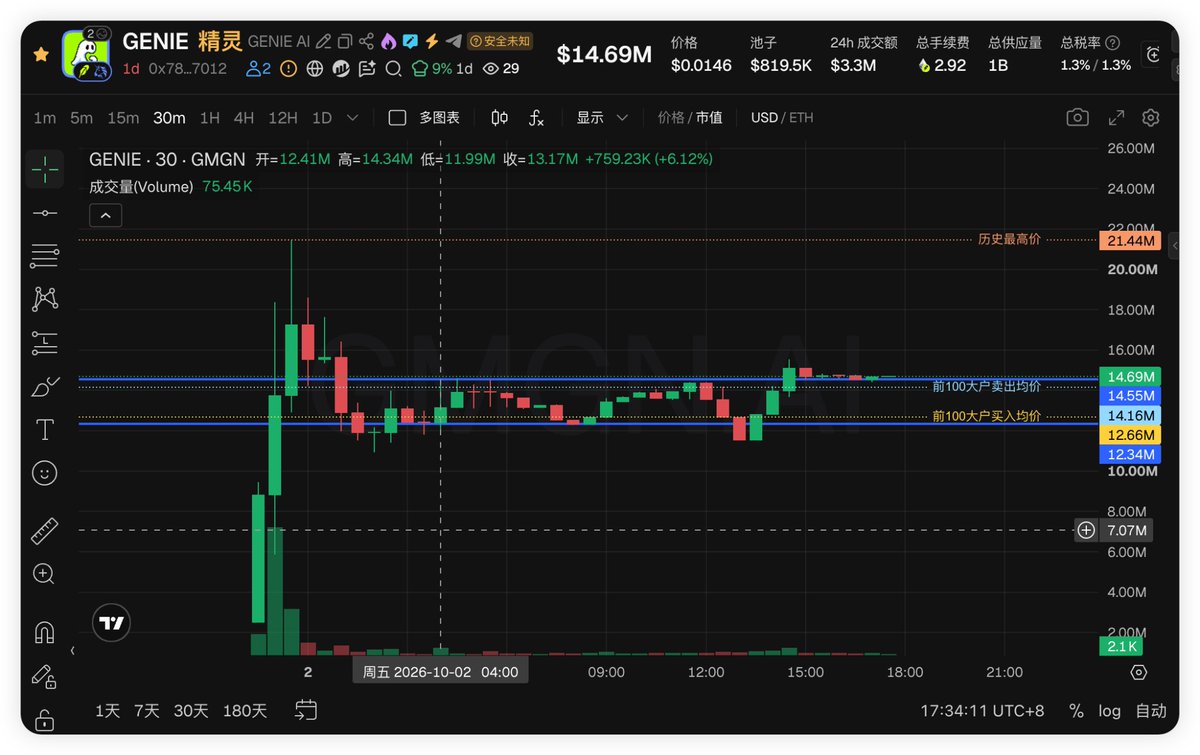The height and width of the screenshot is (755, 1200).
Task: Open the blue chat message icon
Action: click(x=410, y=41)
